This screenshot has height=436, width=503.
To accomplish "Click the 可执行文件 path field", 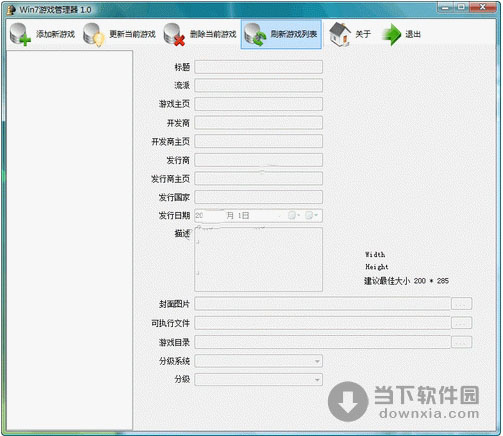I will tap(322, 323).
